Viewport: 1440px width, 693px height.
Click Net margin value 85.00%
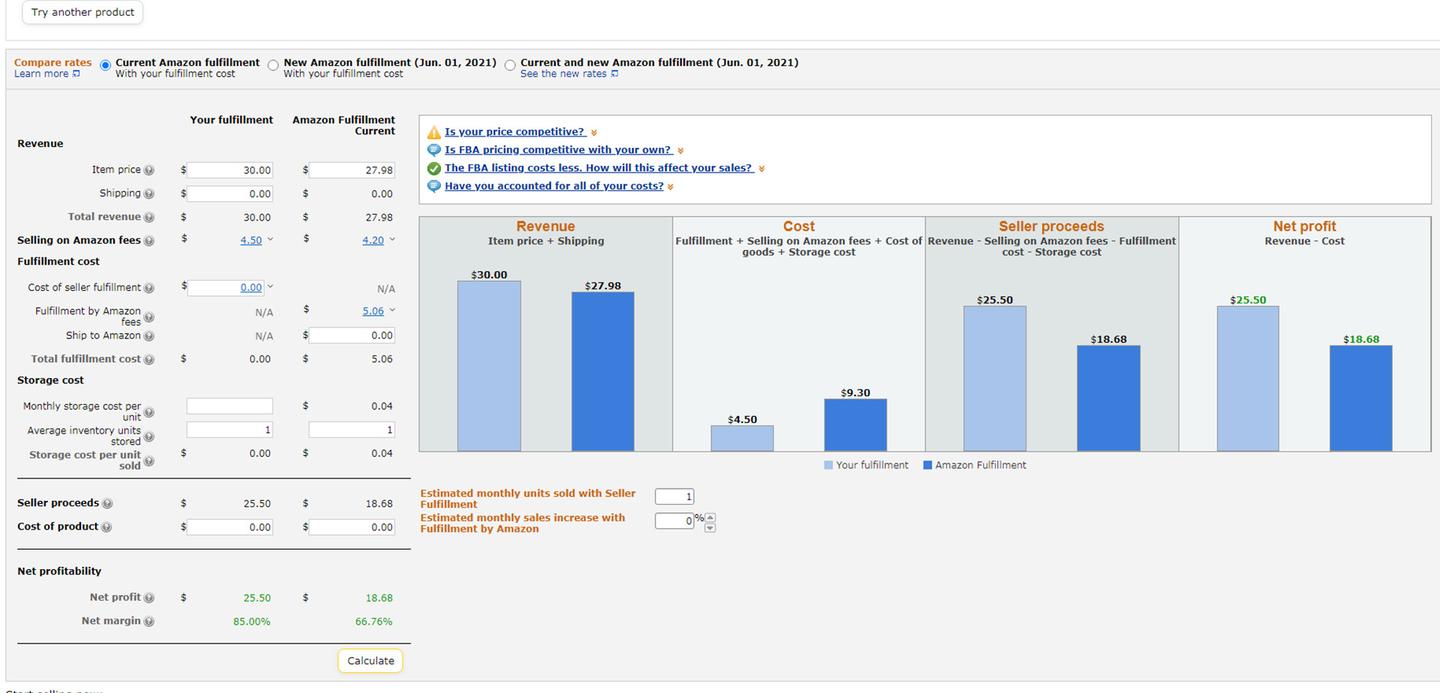(x=251, y=622)
